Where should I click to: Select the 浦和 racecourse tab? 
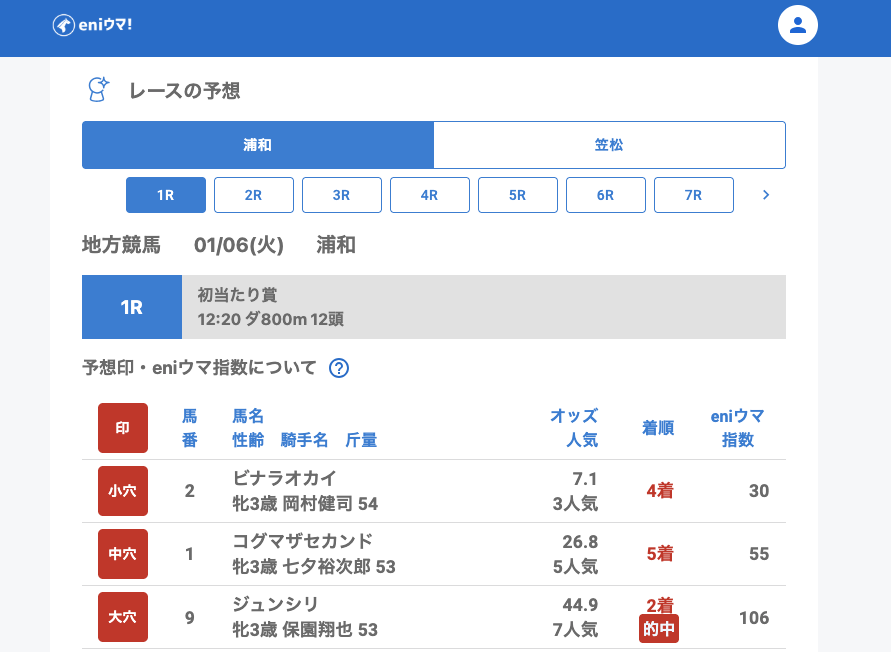258,145
